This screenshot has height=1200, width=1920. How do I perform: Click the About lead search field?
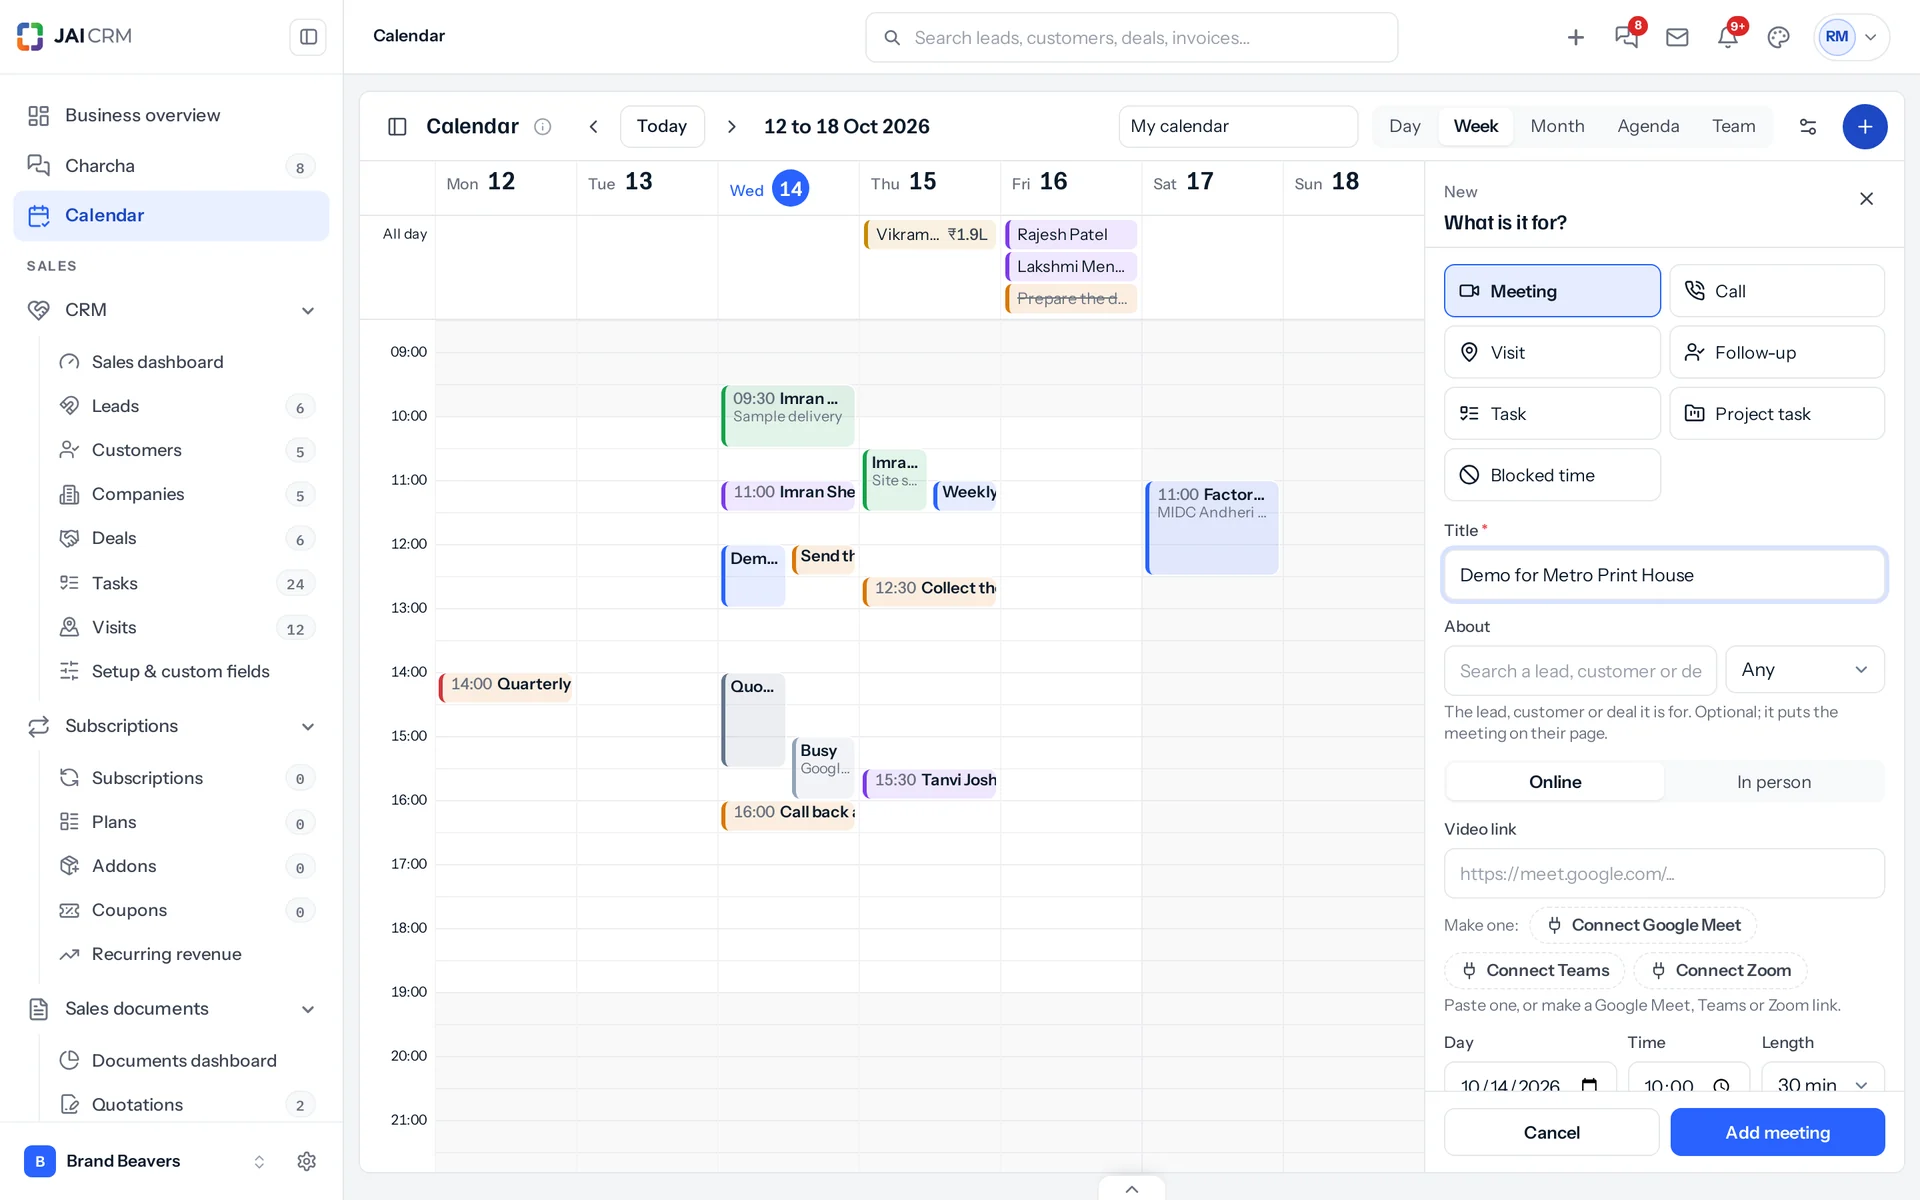[x=1580, y=670]
